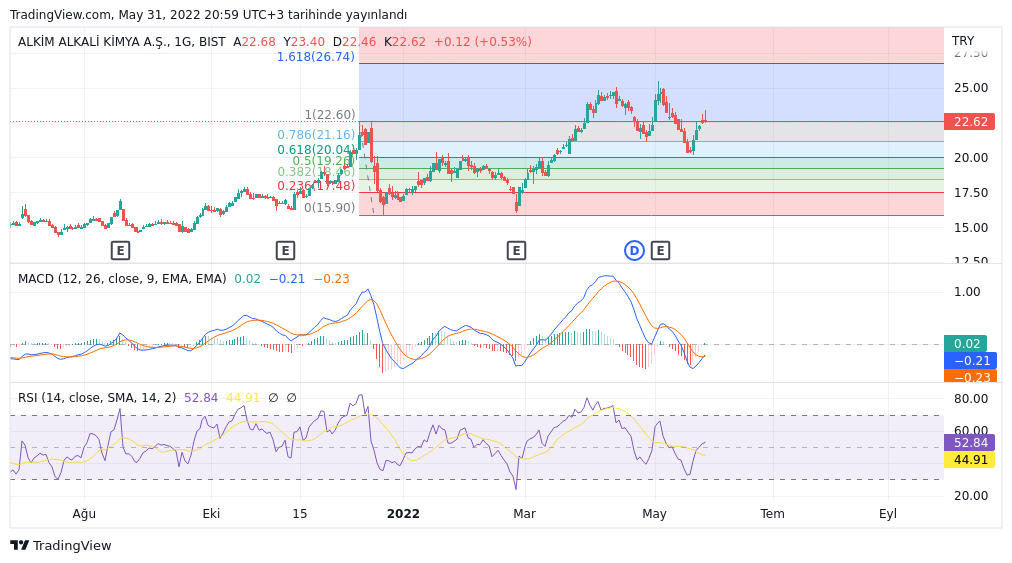
Task: Click the 1.00 MACD axis label
Action: [x=967, y=292]
